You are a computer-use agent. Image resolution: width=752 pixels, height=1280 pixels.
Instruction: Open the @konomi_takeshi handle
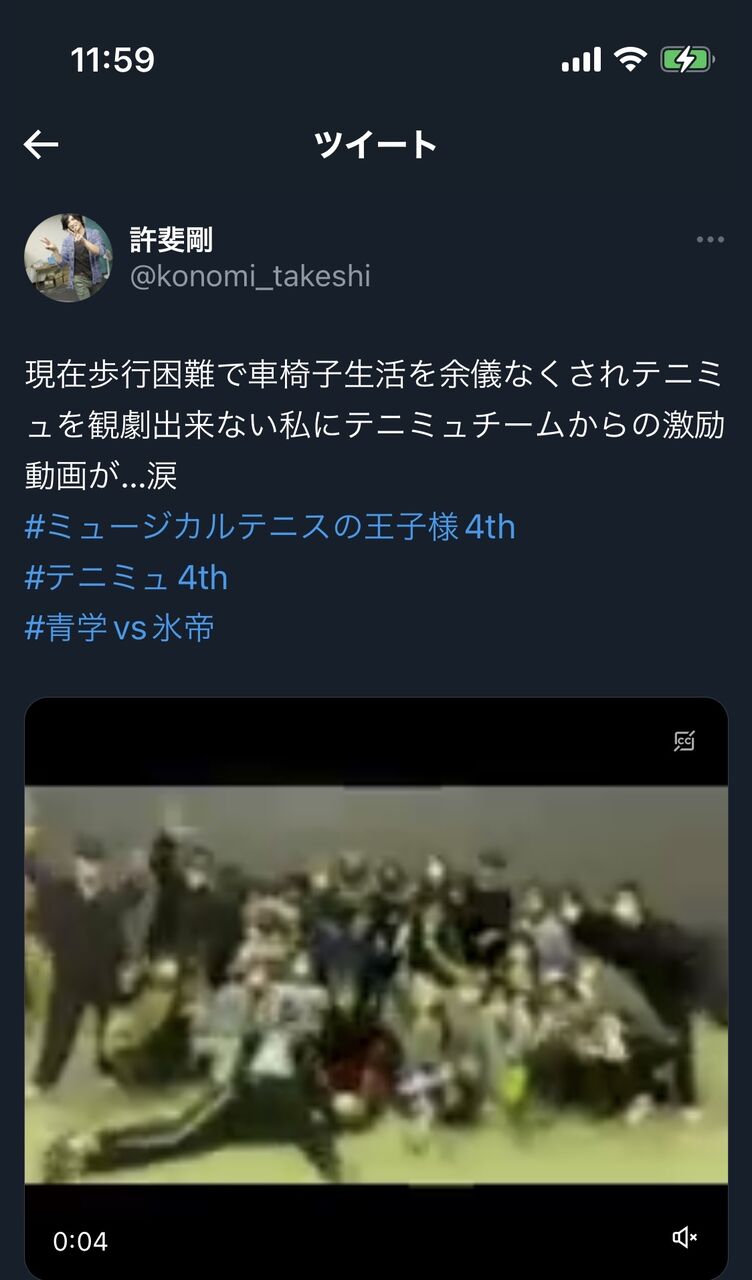(x=250, y=276)
